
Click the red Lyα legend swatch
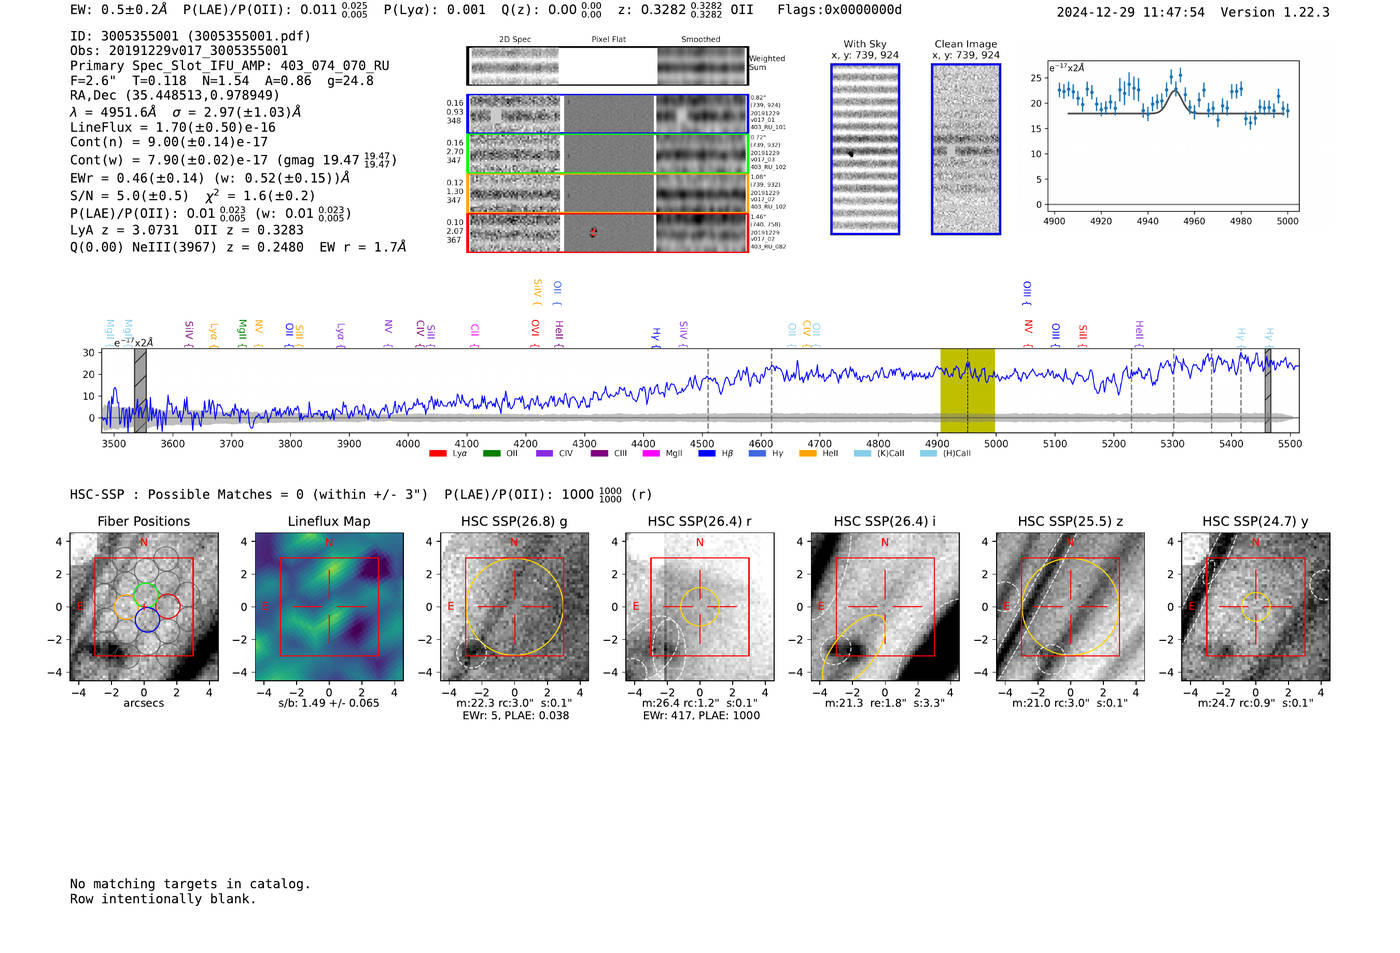pos(437,454)
